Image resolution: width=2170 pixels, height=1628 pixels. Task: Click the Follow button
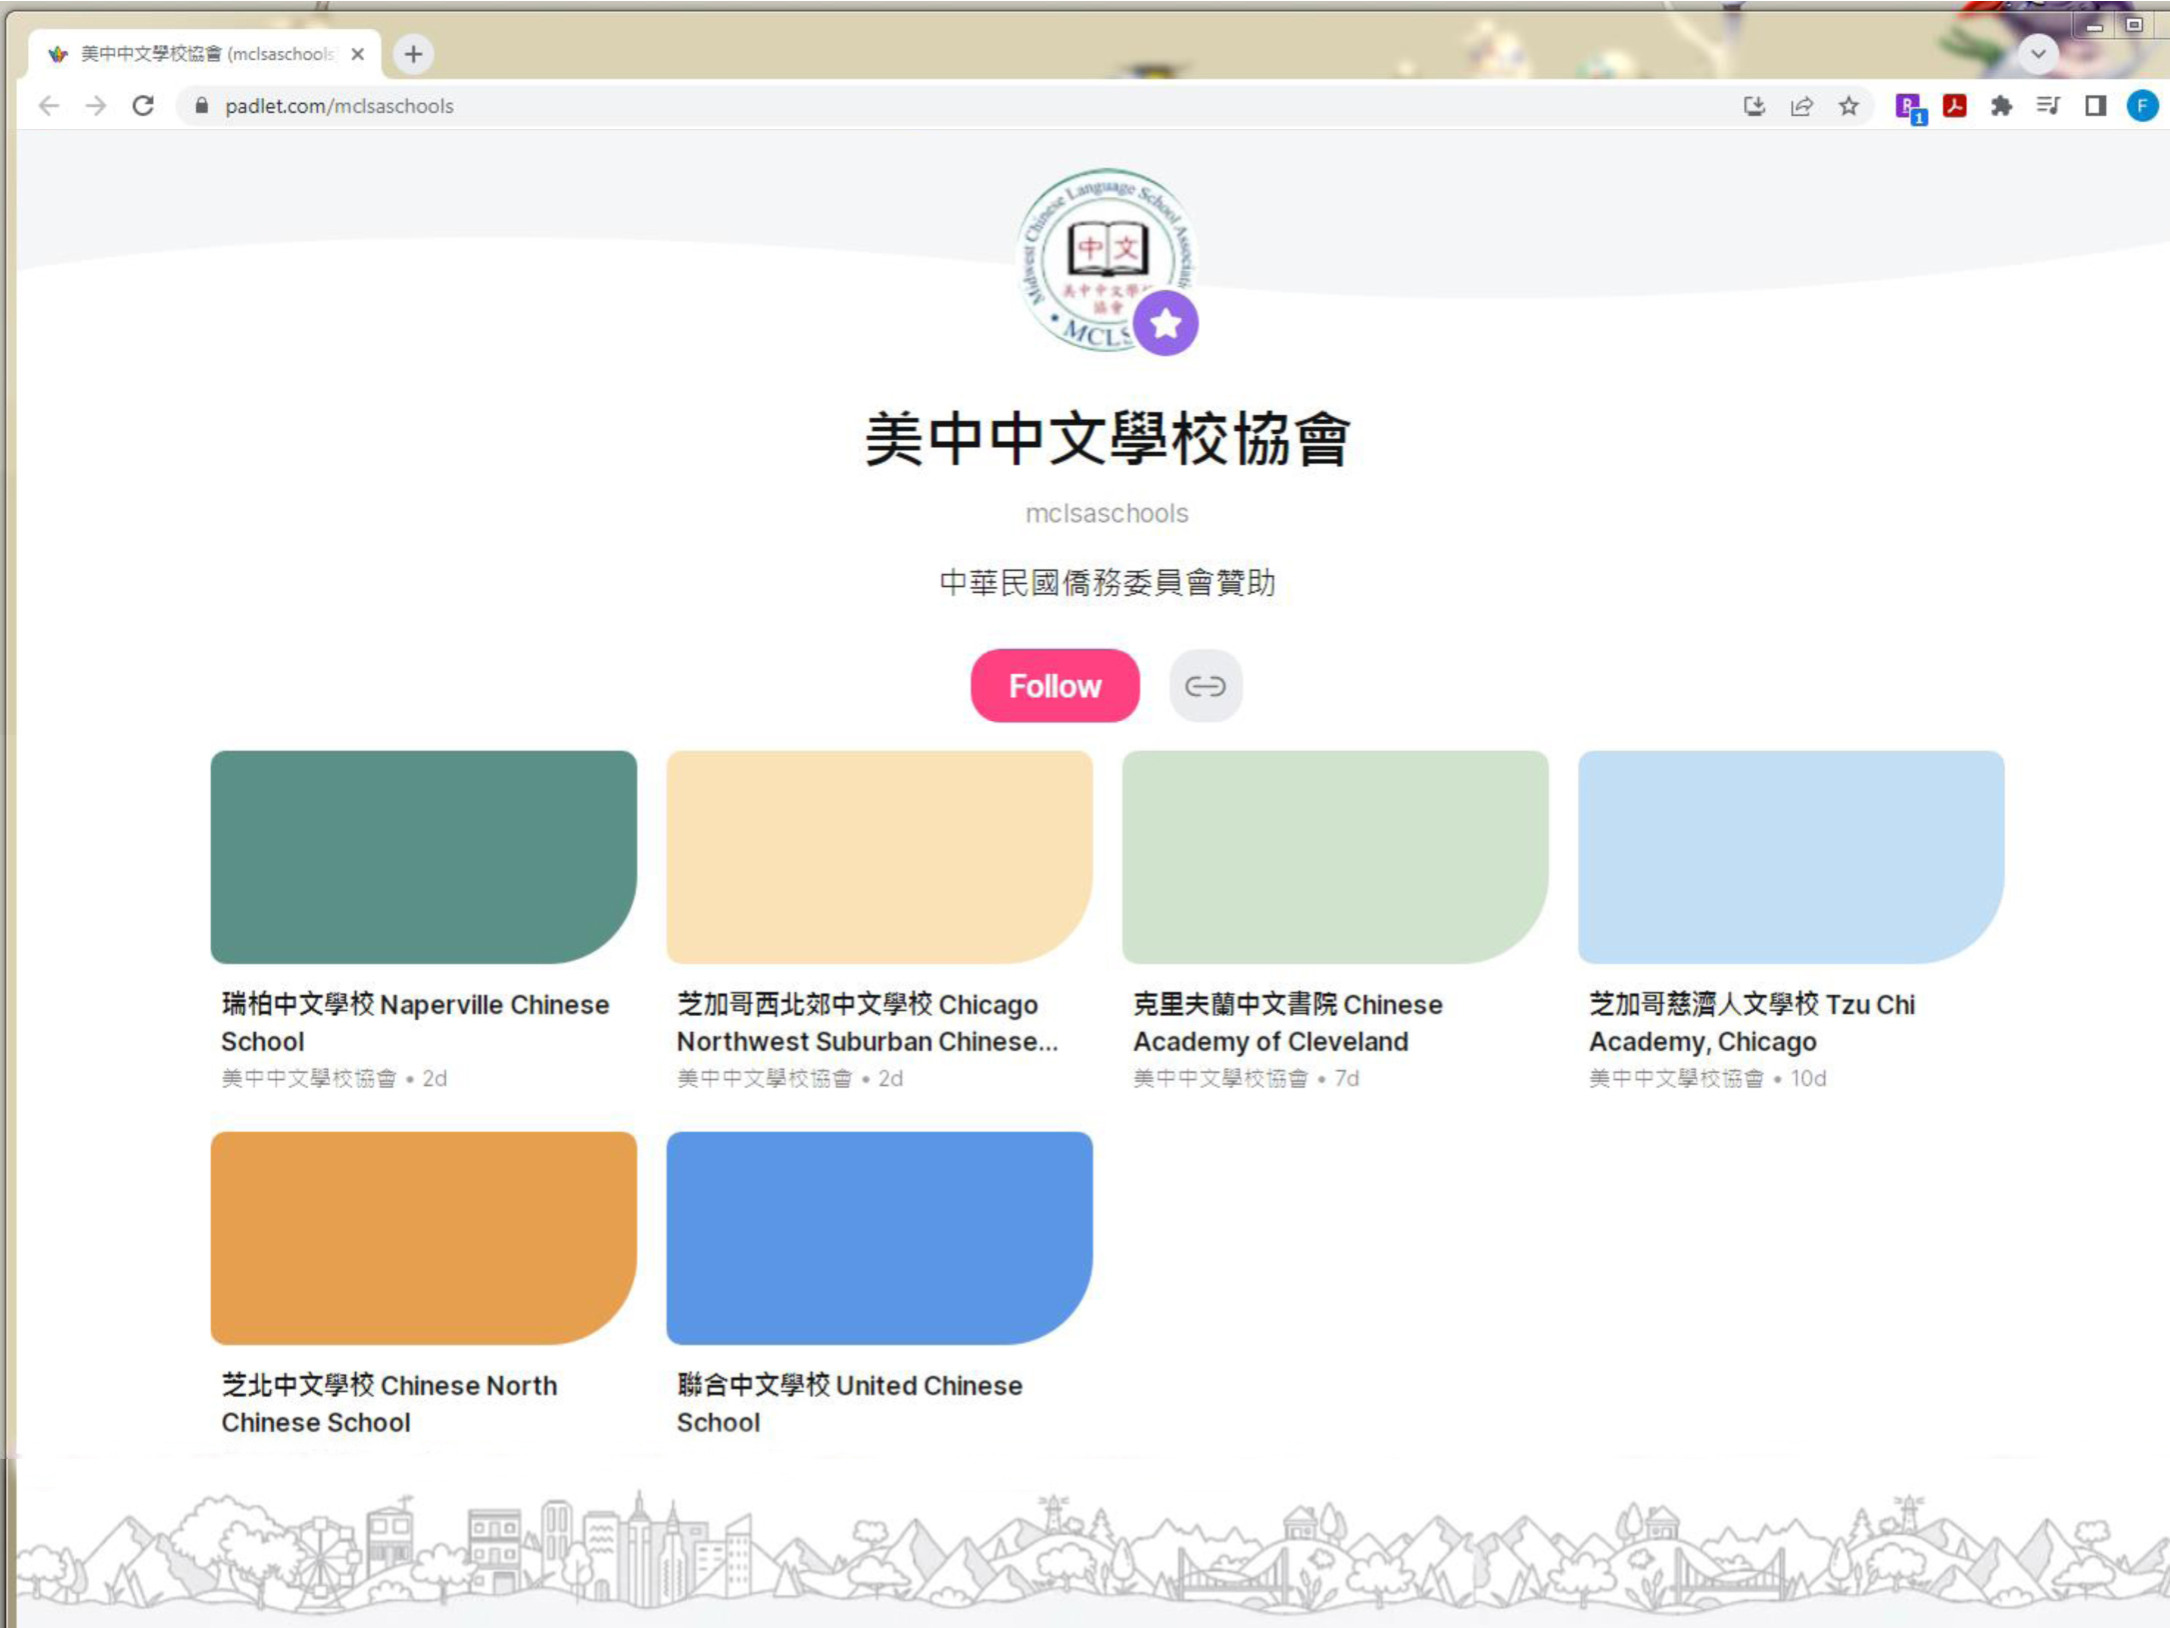coord(1054,686)
